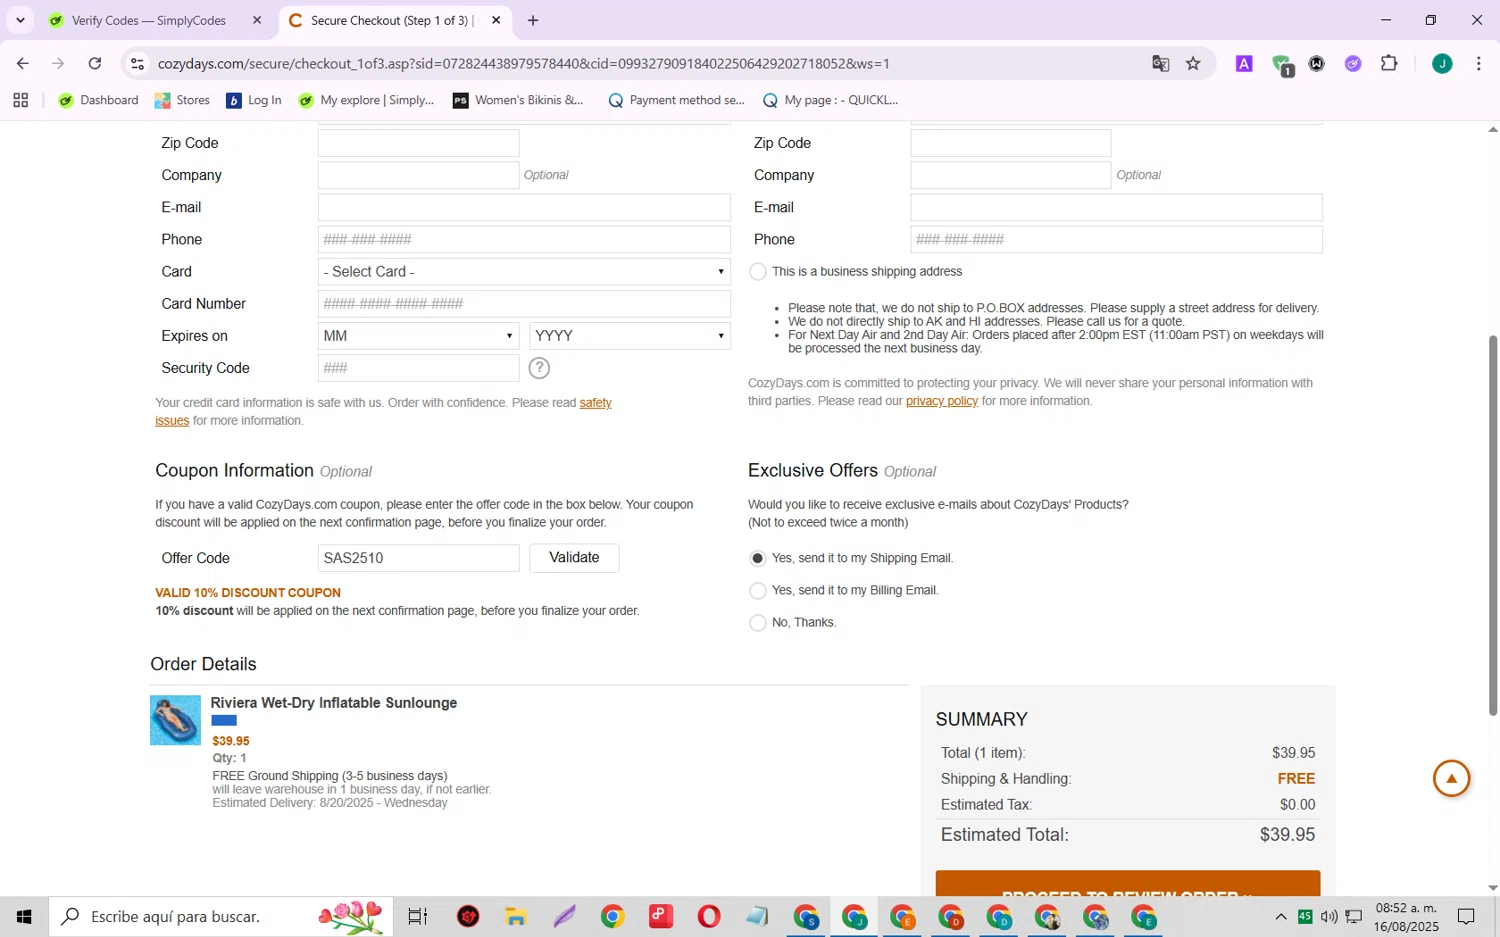Open a new browser tab
Viewport: 1500px width, 937px height.
click(x=533, y=20)
